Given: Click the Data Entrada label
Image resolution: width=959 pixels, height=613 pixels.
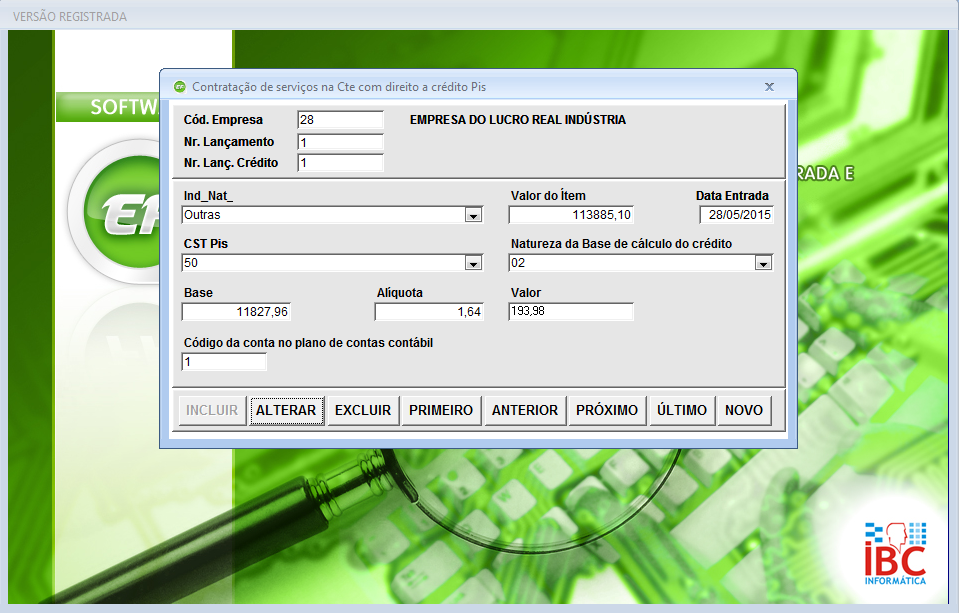Looking at the screenshot, I should 732,196.
